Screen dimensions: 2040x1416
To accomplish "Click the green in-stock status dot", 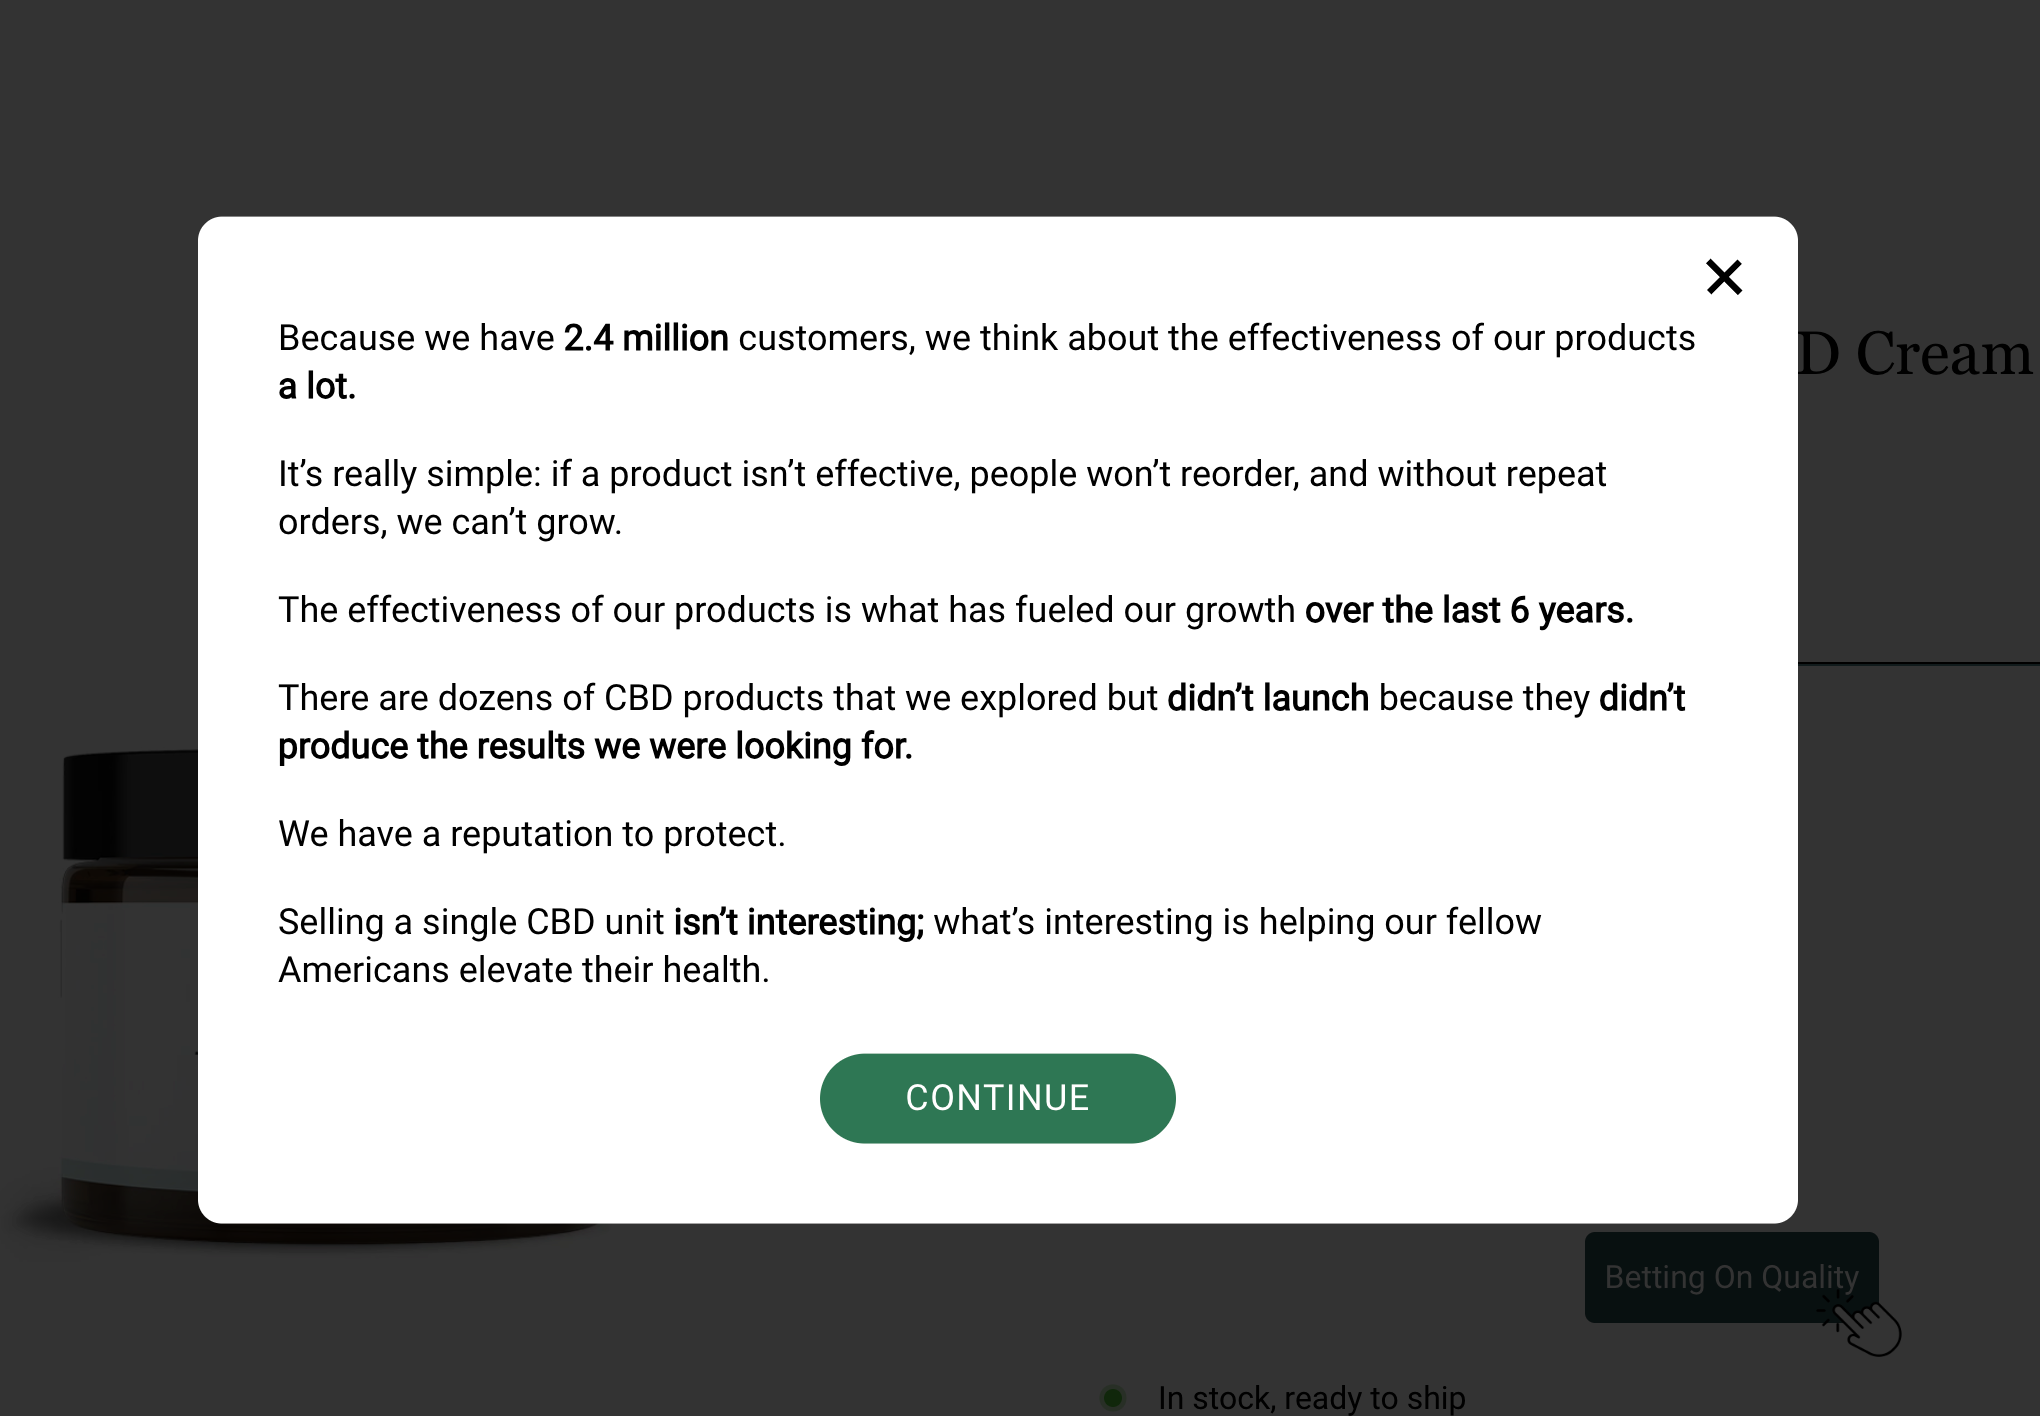I will pyautogui.click(x=1112, y=1397).
